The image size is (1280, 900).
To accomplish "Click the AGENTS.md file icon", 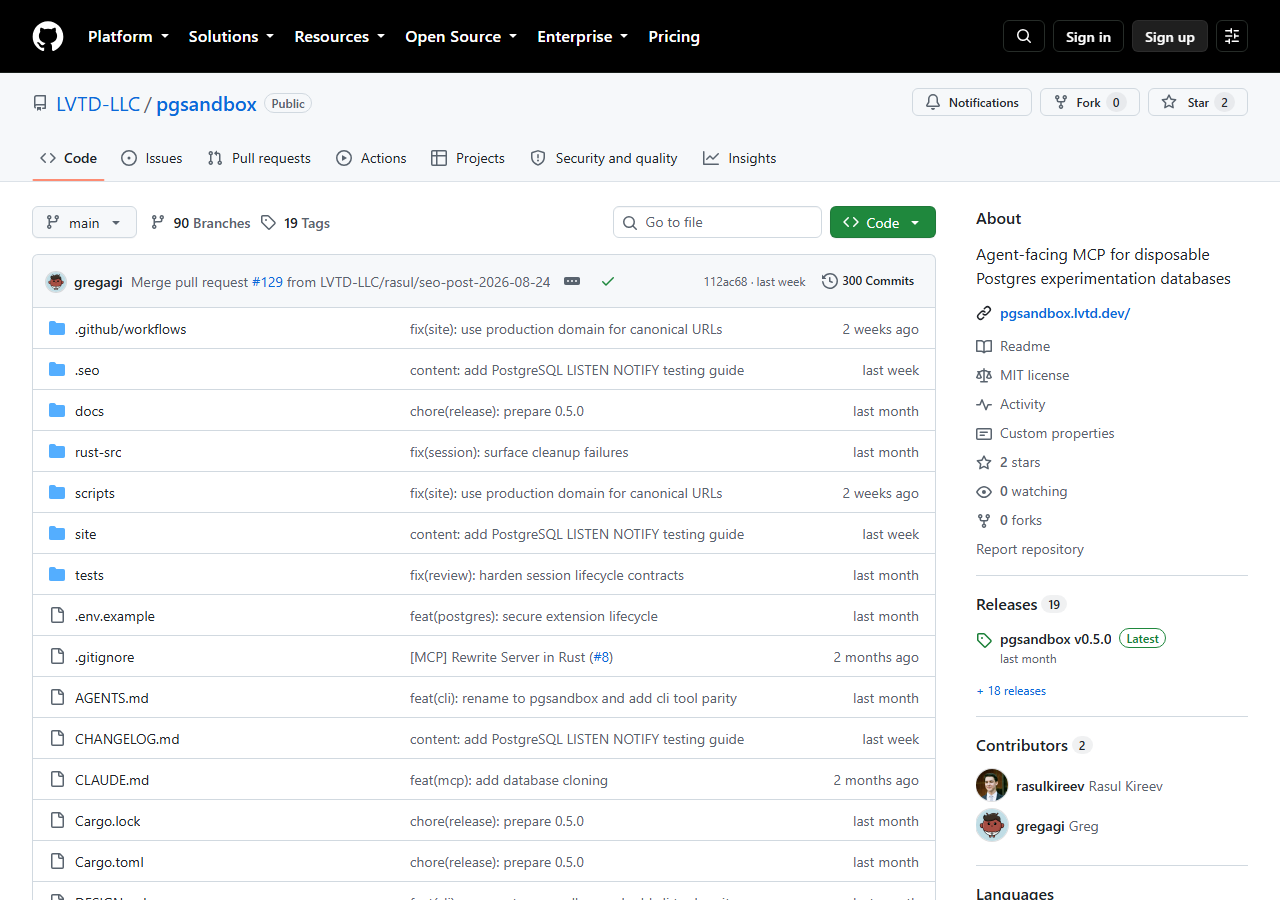I will (57, 698).
